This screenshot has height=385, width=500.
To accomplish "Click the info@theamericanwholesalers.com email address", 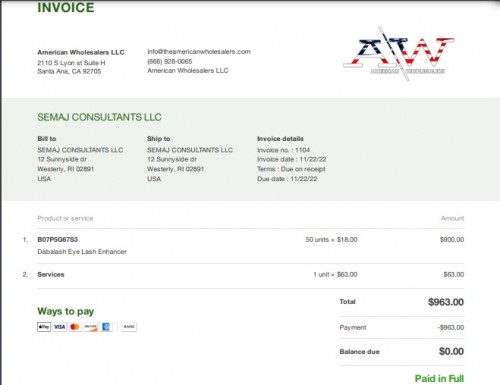I will 199,52.
